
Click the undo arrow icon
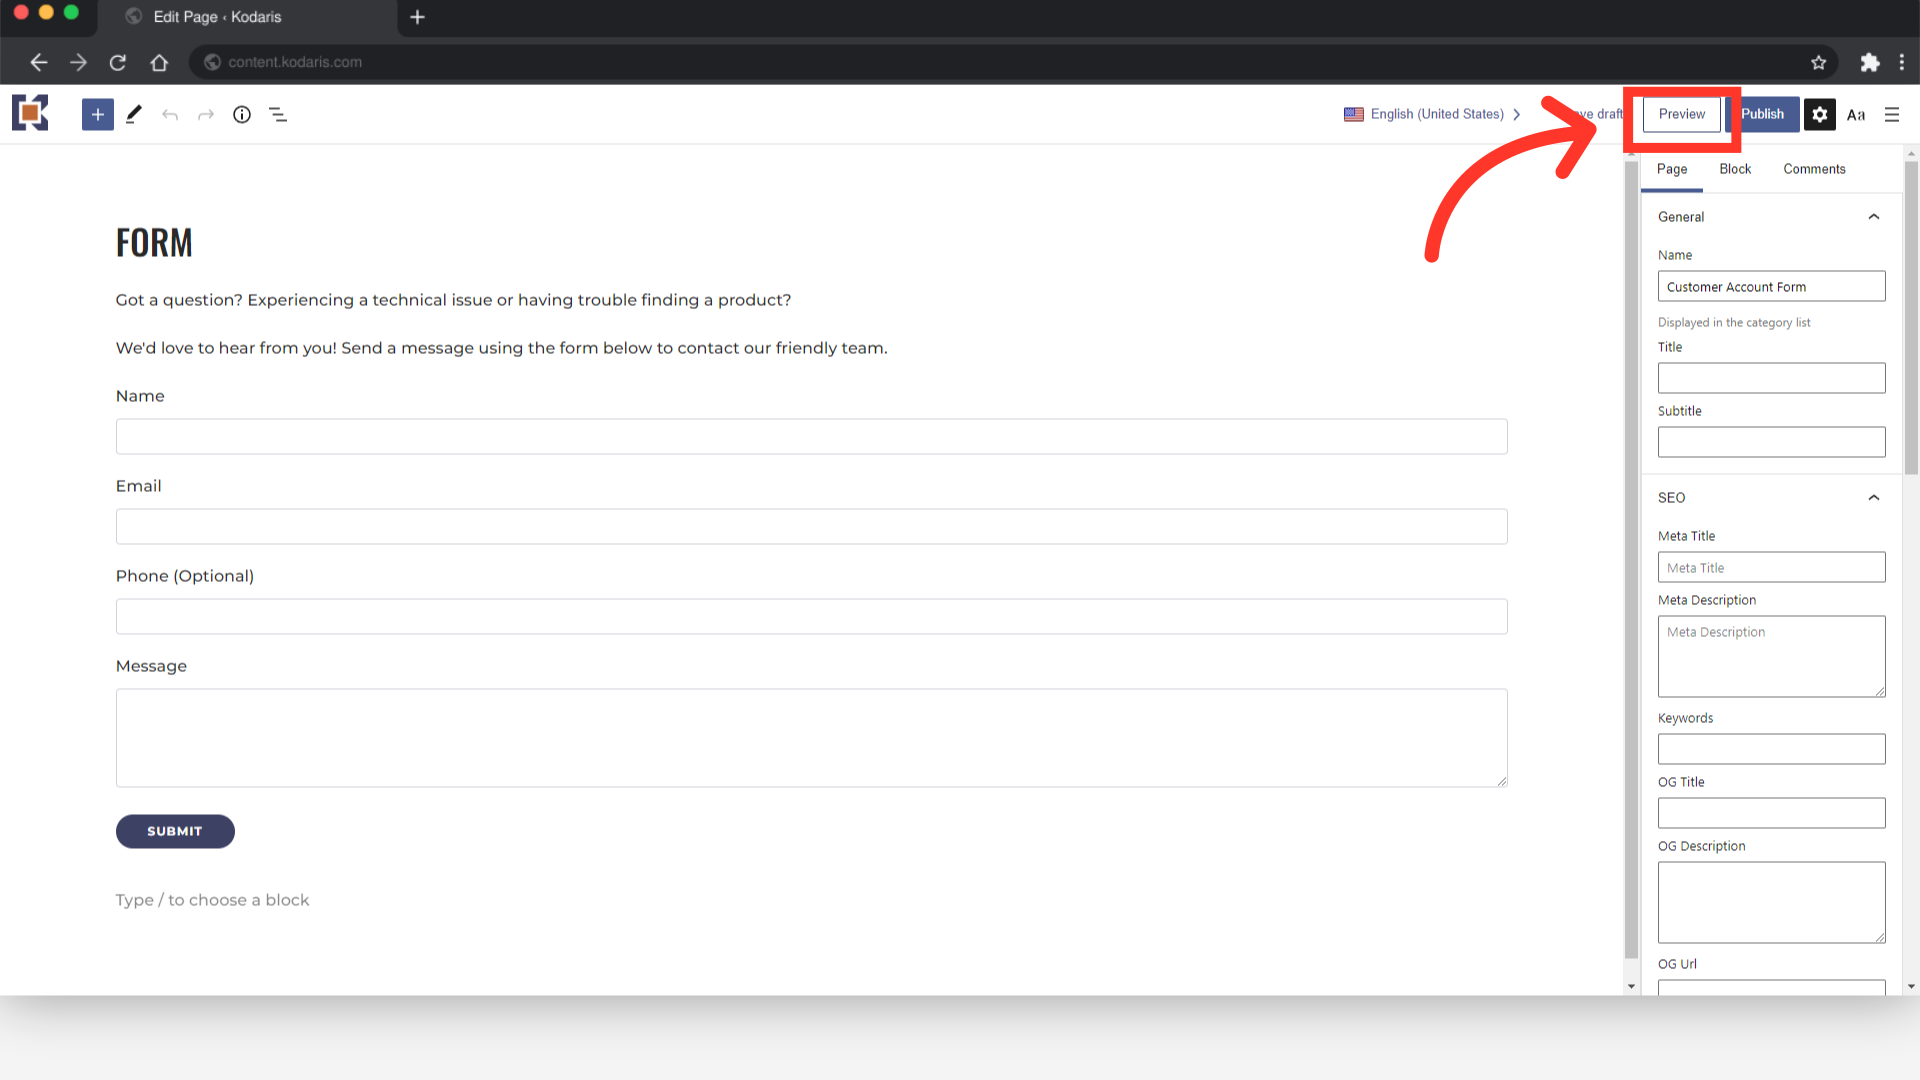click(x=170, y=115)
